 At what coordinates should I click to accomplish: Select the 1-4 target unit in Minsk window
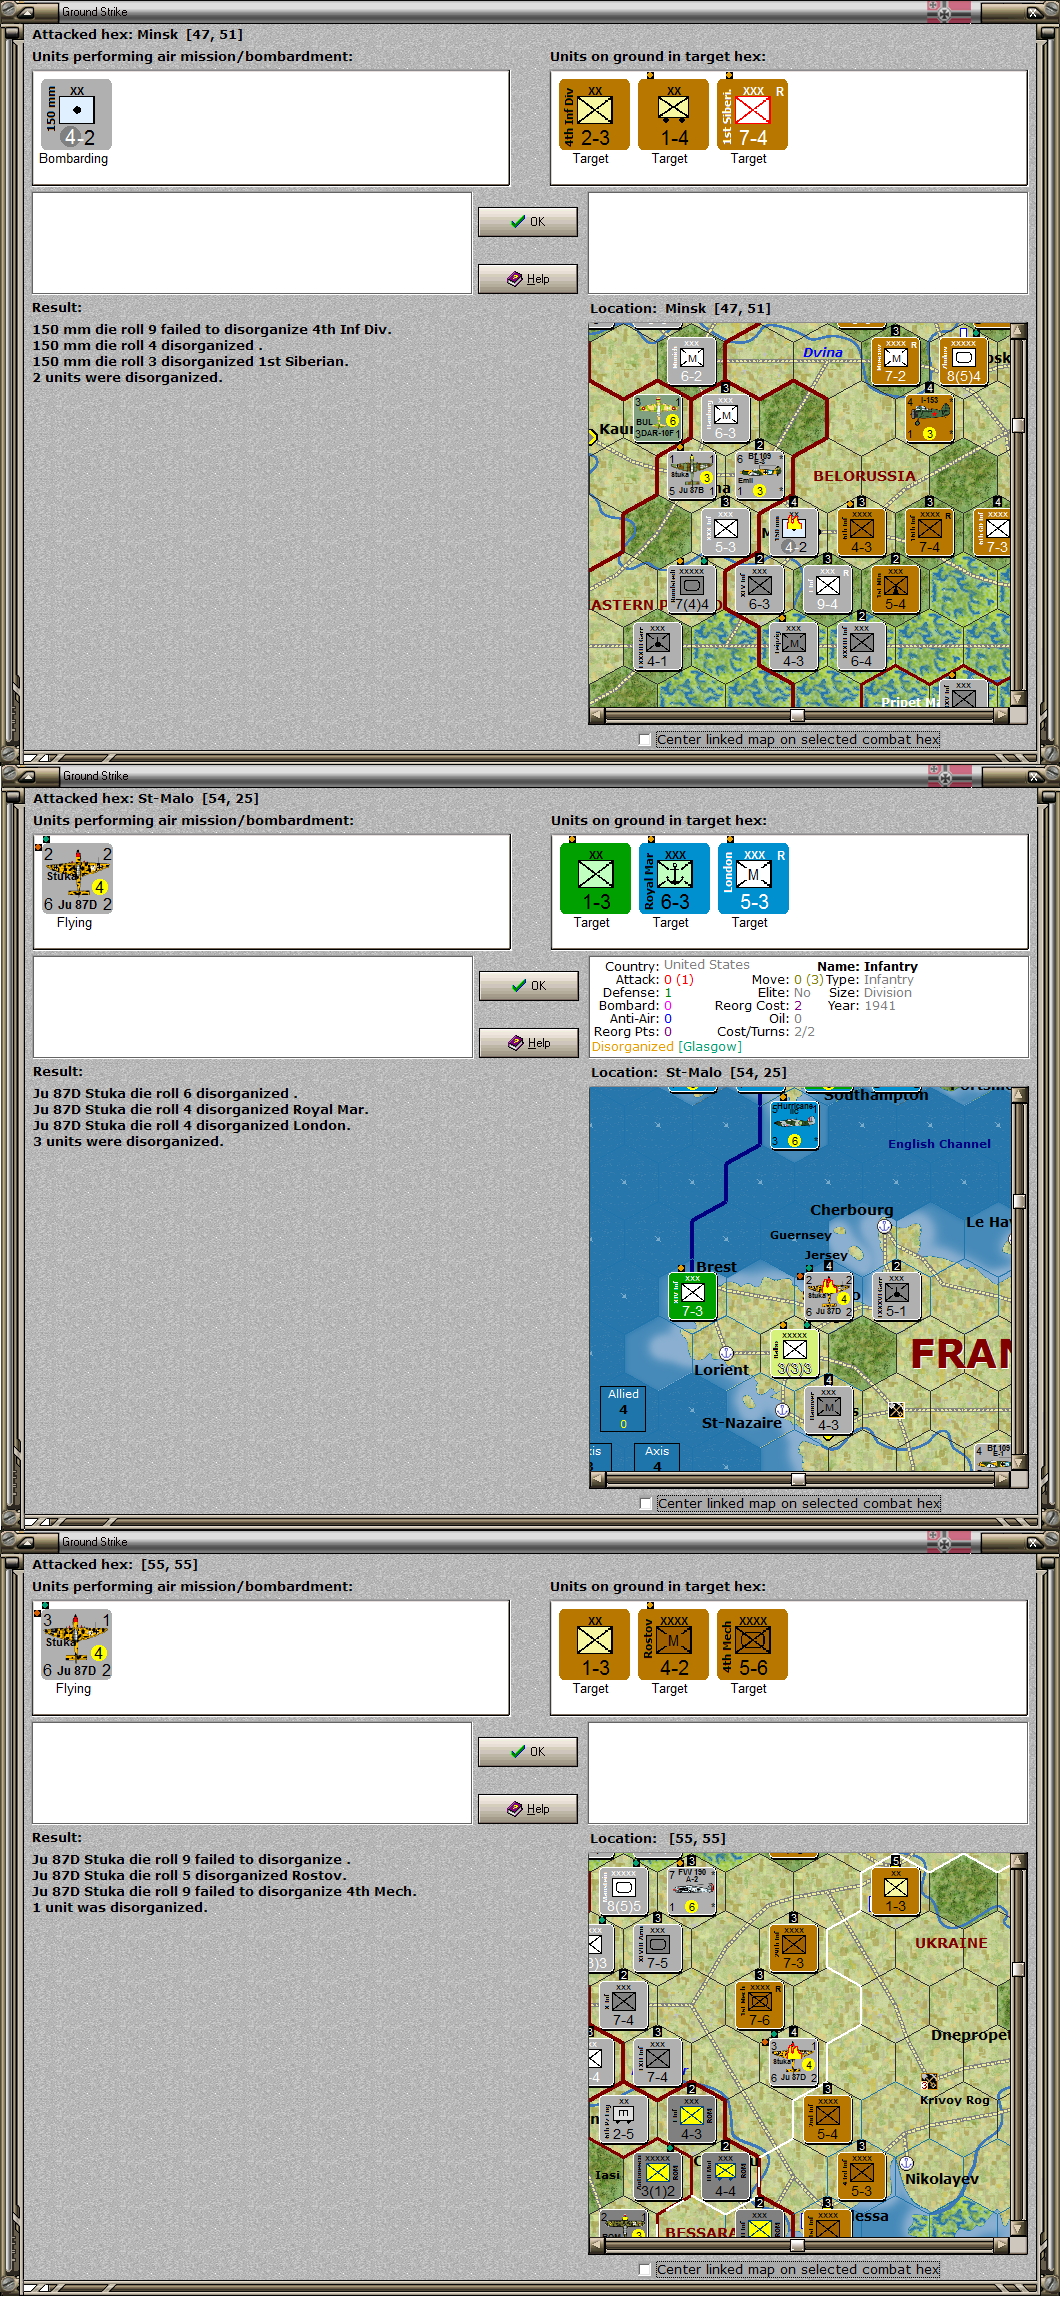pyautogui.click(x=673, y=115)
